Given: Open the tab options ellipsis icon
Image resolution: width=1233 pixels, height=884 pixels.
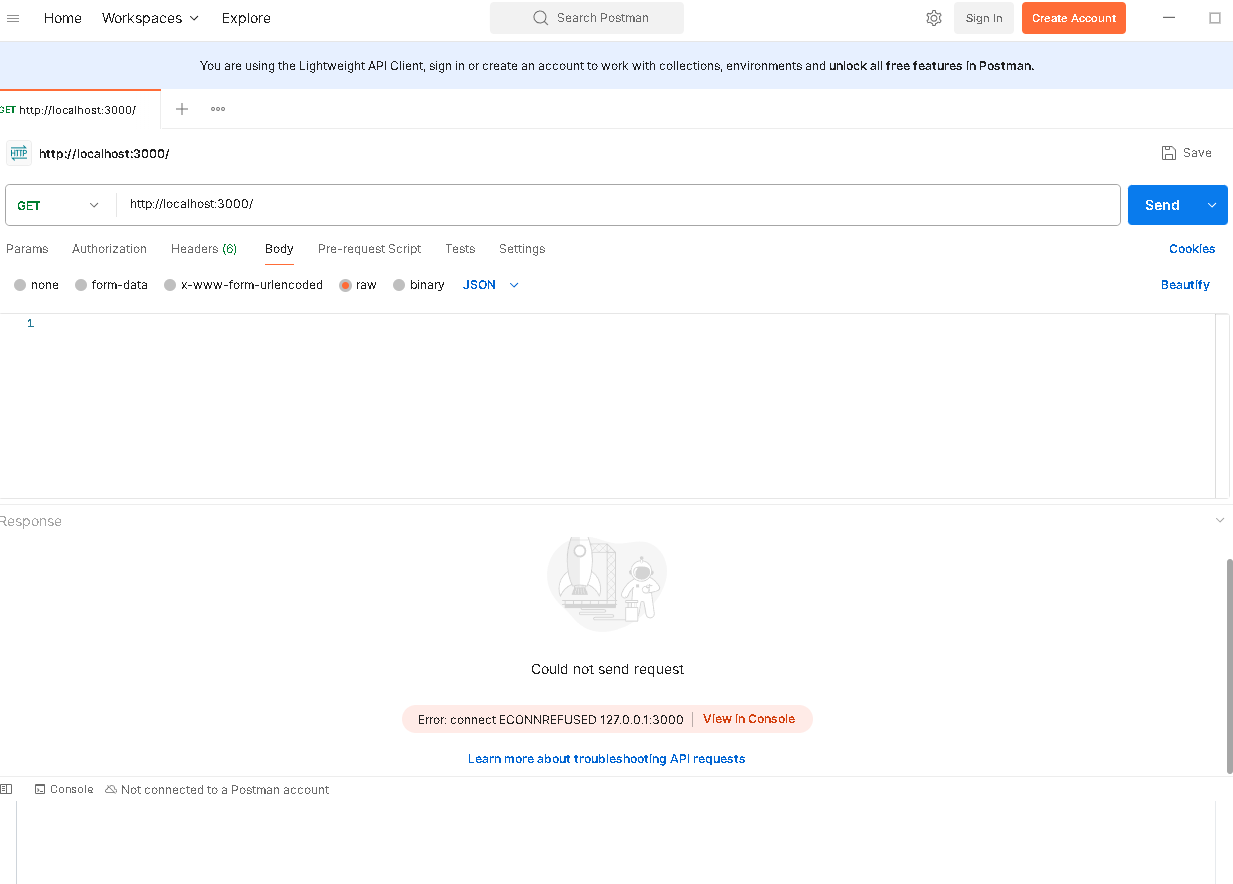Looking at the screenshot, I should [x=218, y=109].
